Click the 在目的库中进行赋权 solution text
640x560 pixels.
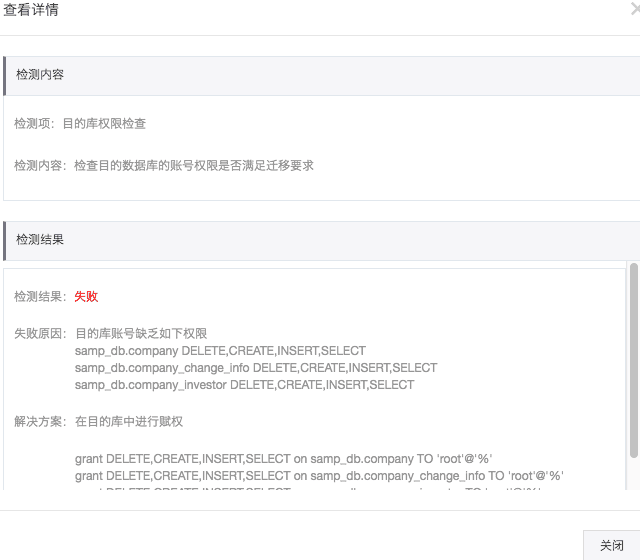(129, 421)
